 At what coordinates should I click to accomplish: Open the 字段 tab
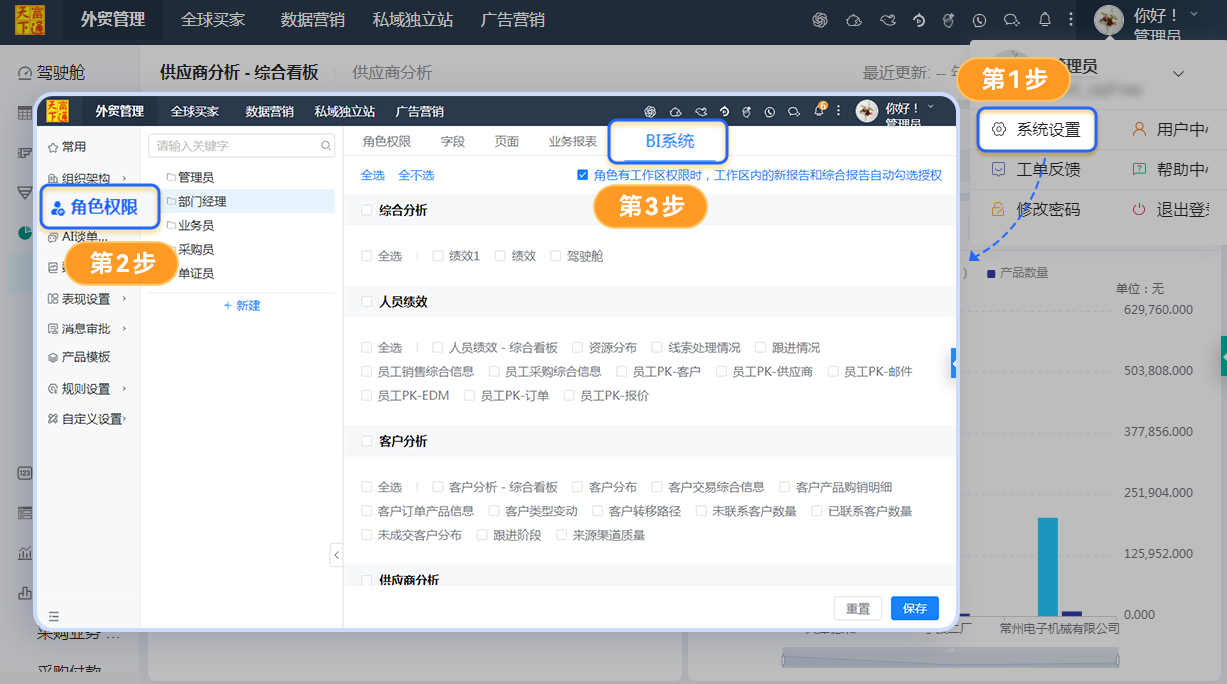coord(453,141)
